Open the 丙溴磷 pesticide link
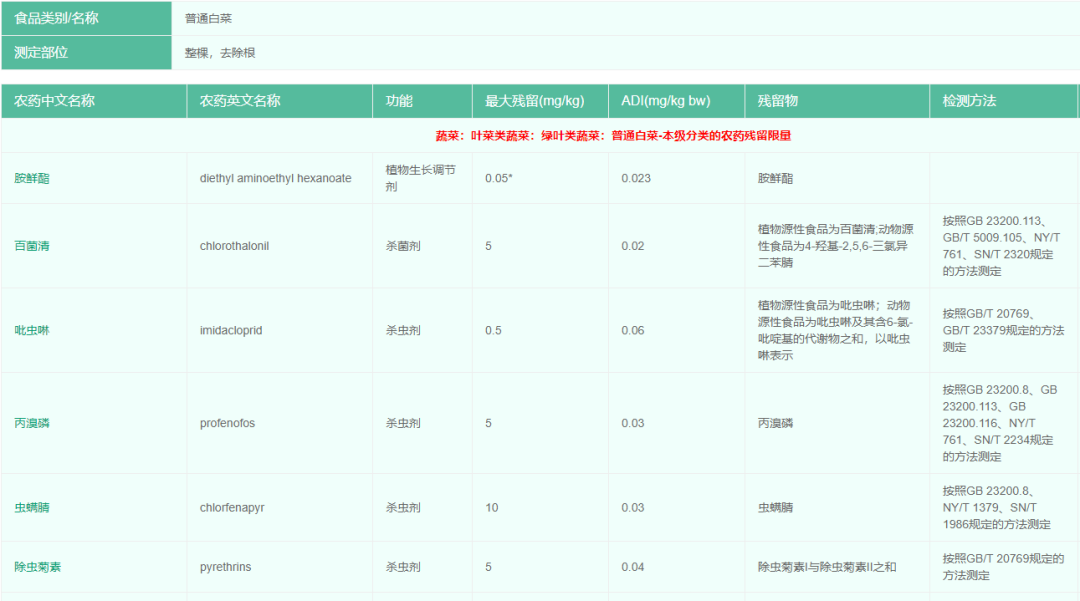The height and width of the screenshot is (601, 1080). [x=32, y=423]
